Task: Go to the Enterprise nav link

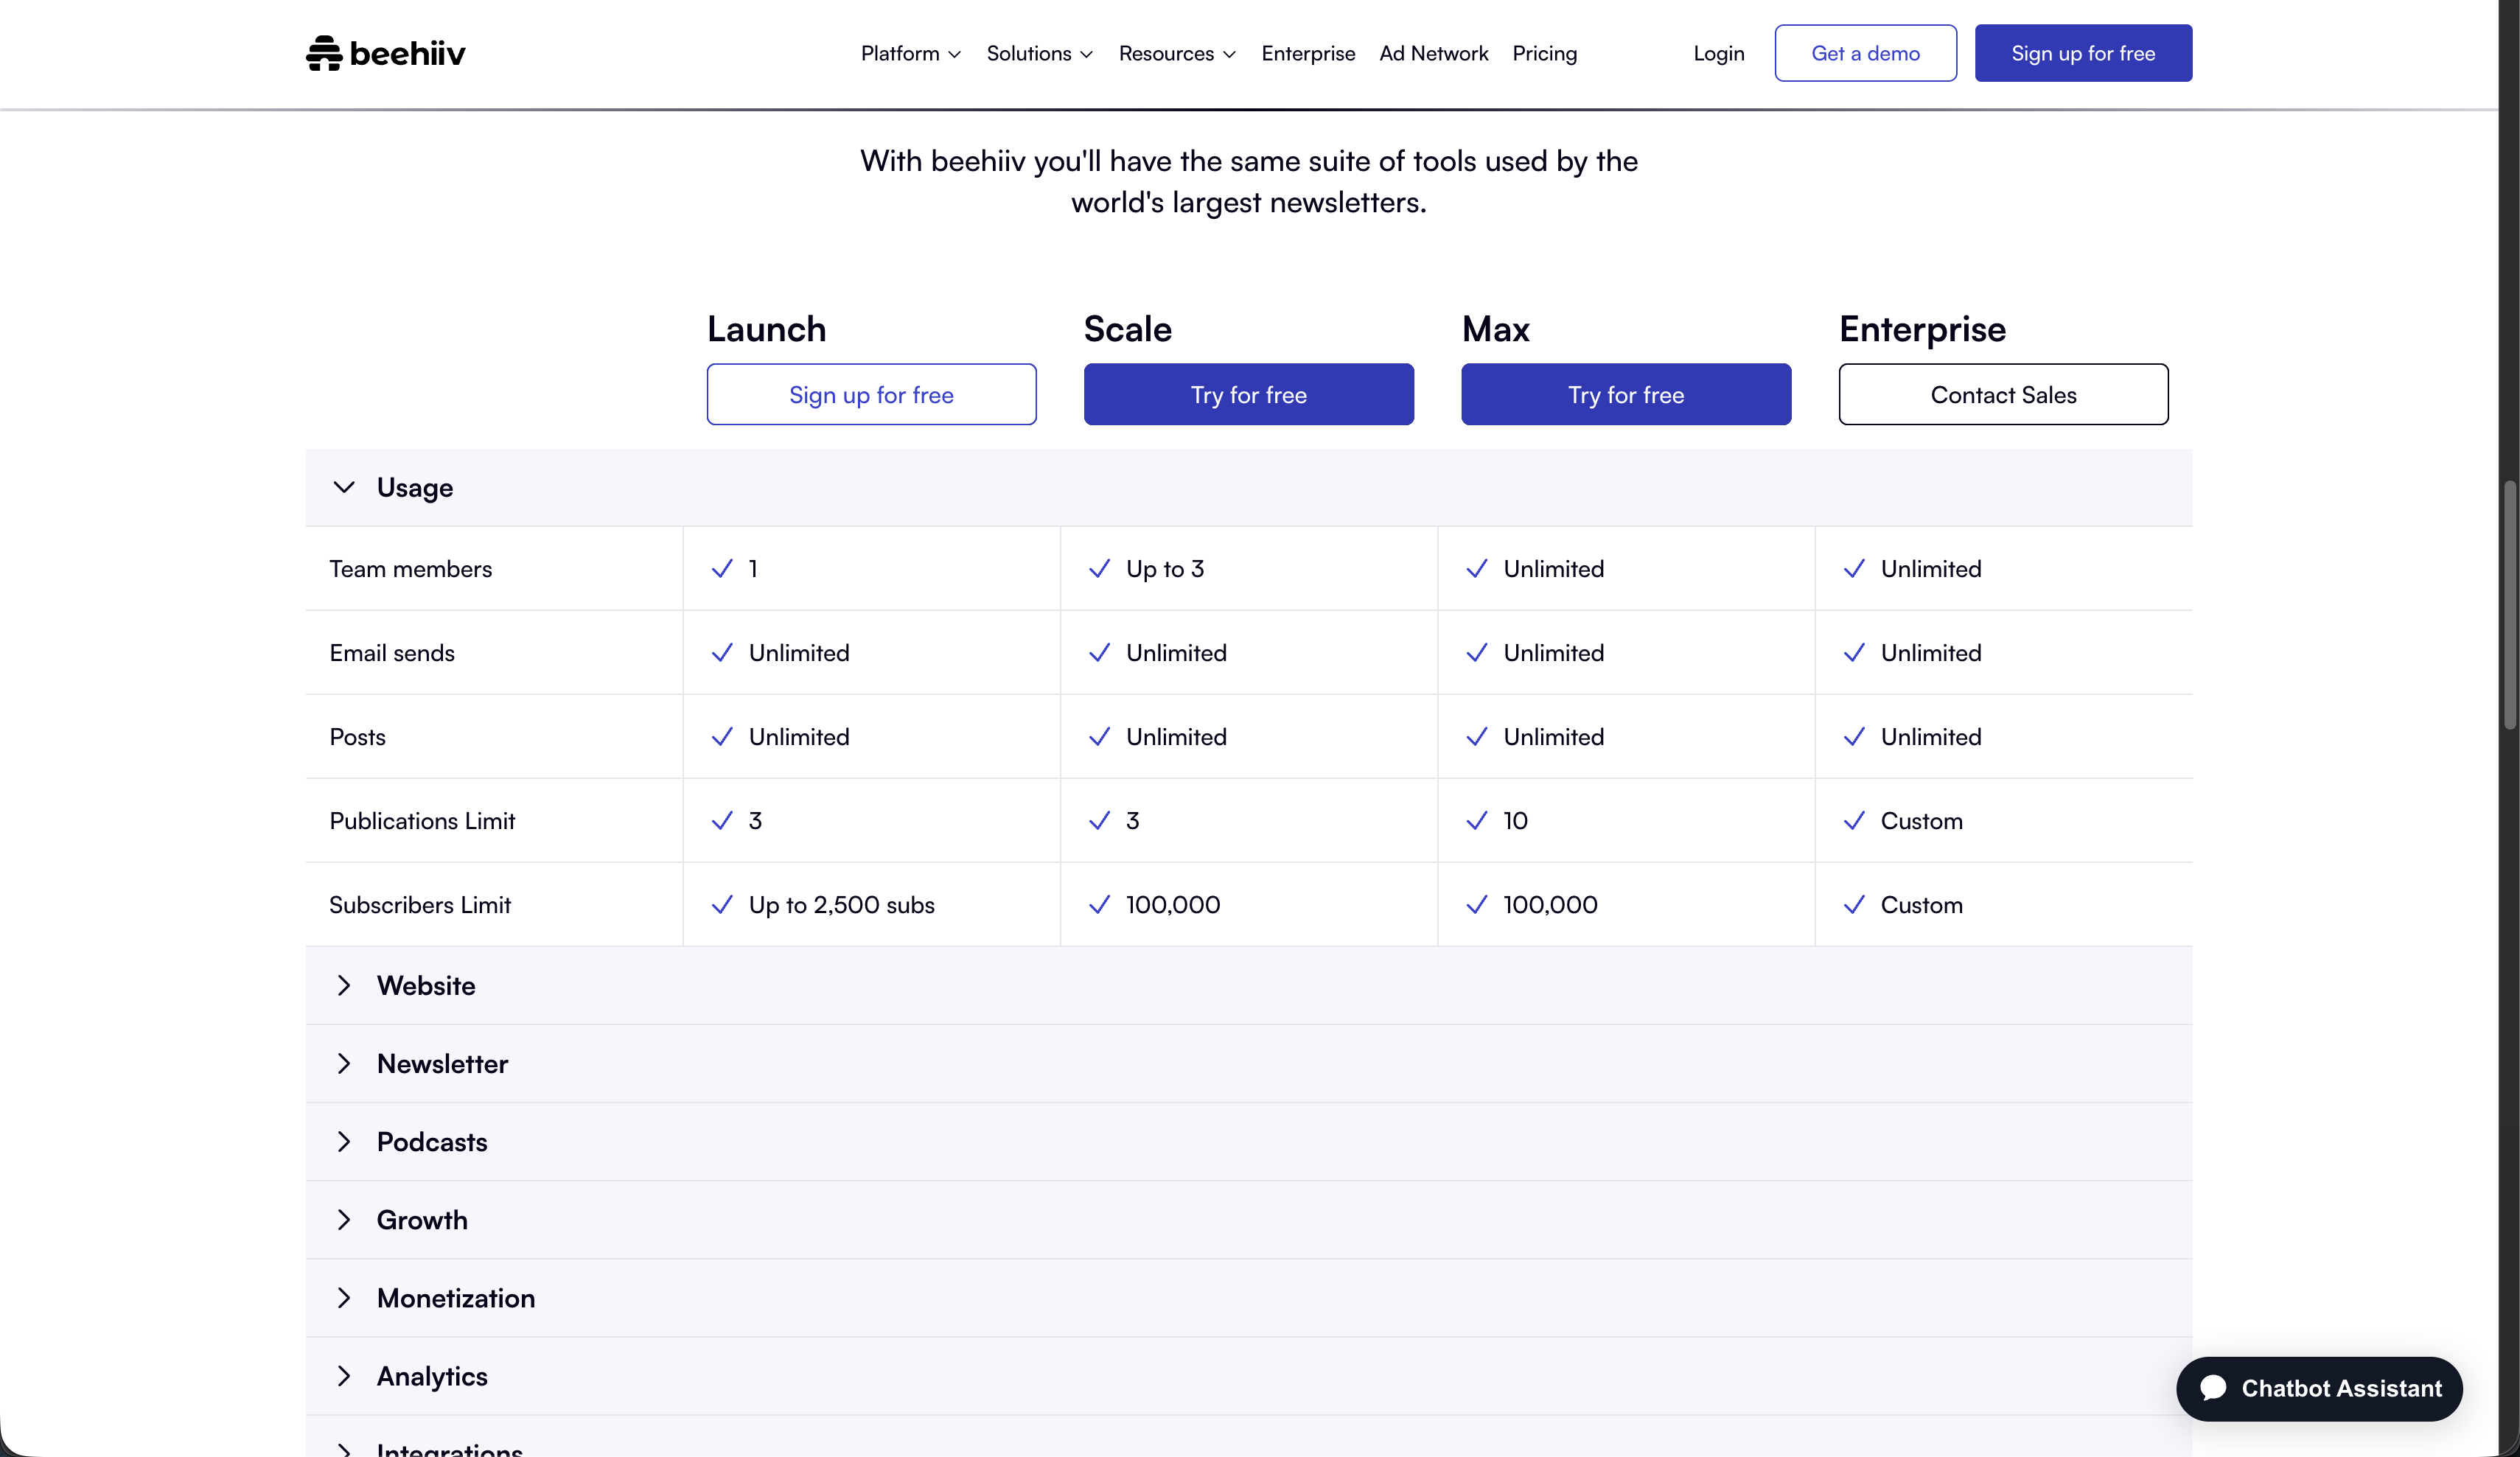Action: tap(1308, 53)
